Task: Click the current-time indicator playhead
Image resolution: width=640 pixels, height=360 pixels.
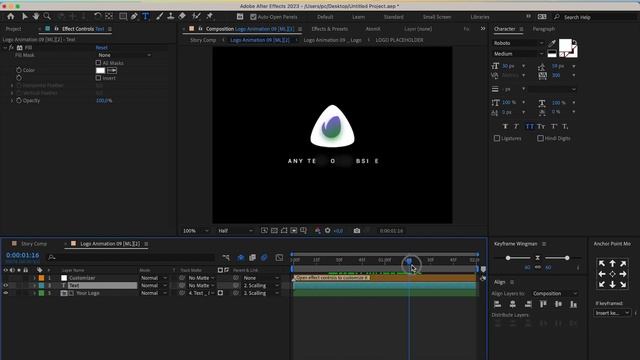Action: pyautogui.click(x=409, y=261)
